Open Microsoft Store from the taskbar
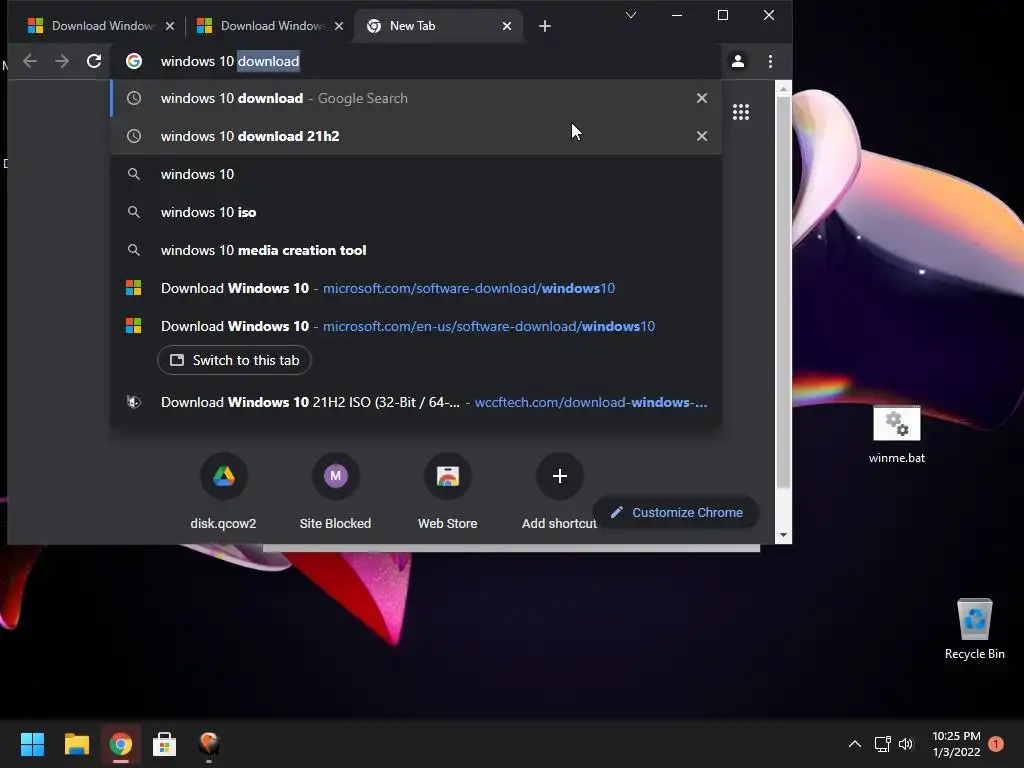This screenshot has height=768, width=1024. coord(165,744)
